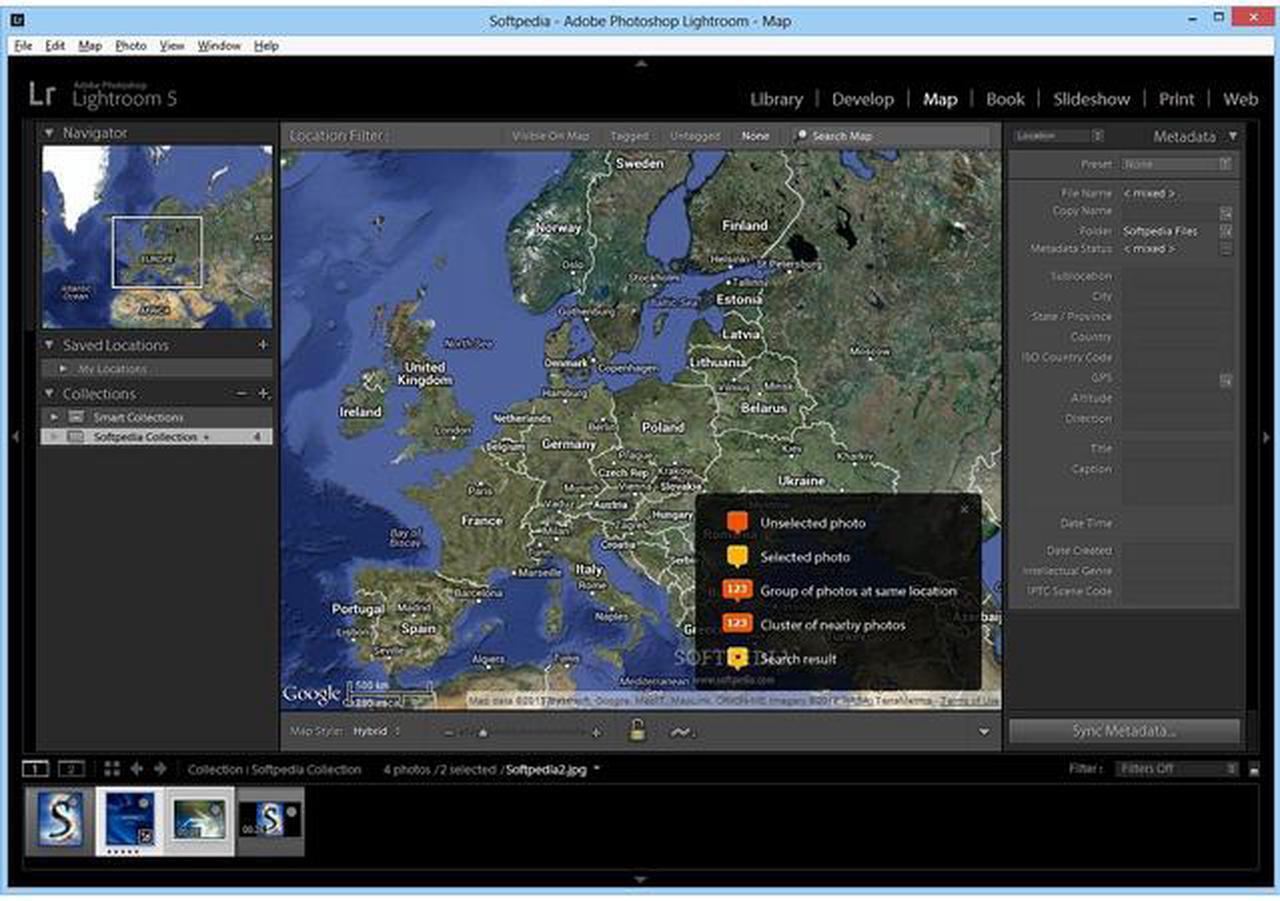Lock the map markers with the padlock icon
The width and height of the screenshot is (1280, 901).
point(637,731)
